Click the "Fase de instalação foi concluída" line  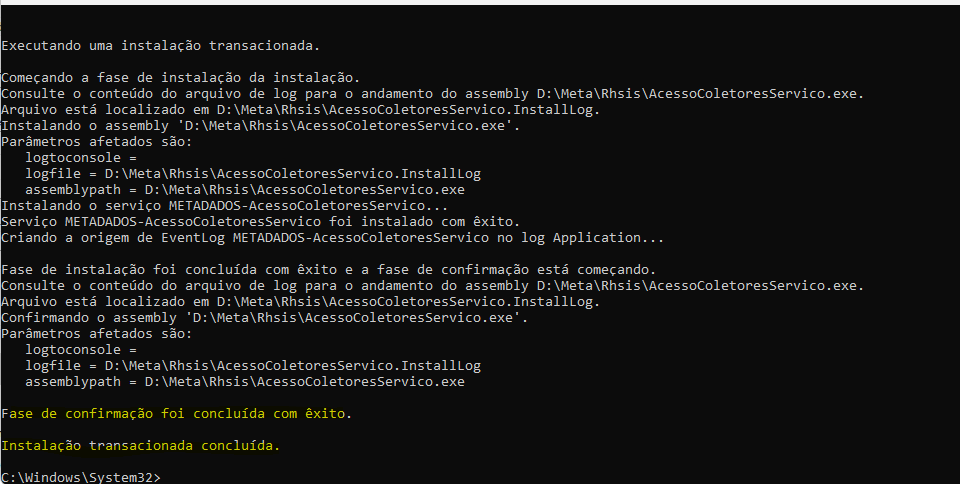click(328, 269)
